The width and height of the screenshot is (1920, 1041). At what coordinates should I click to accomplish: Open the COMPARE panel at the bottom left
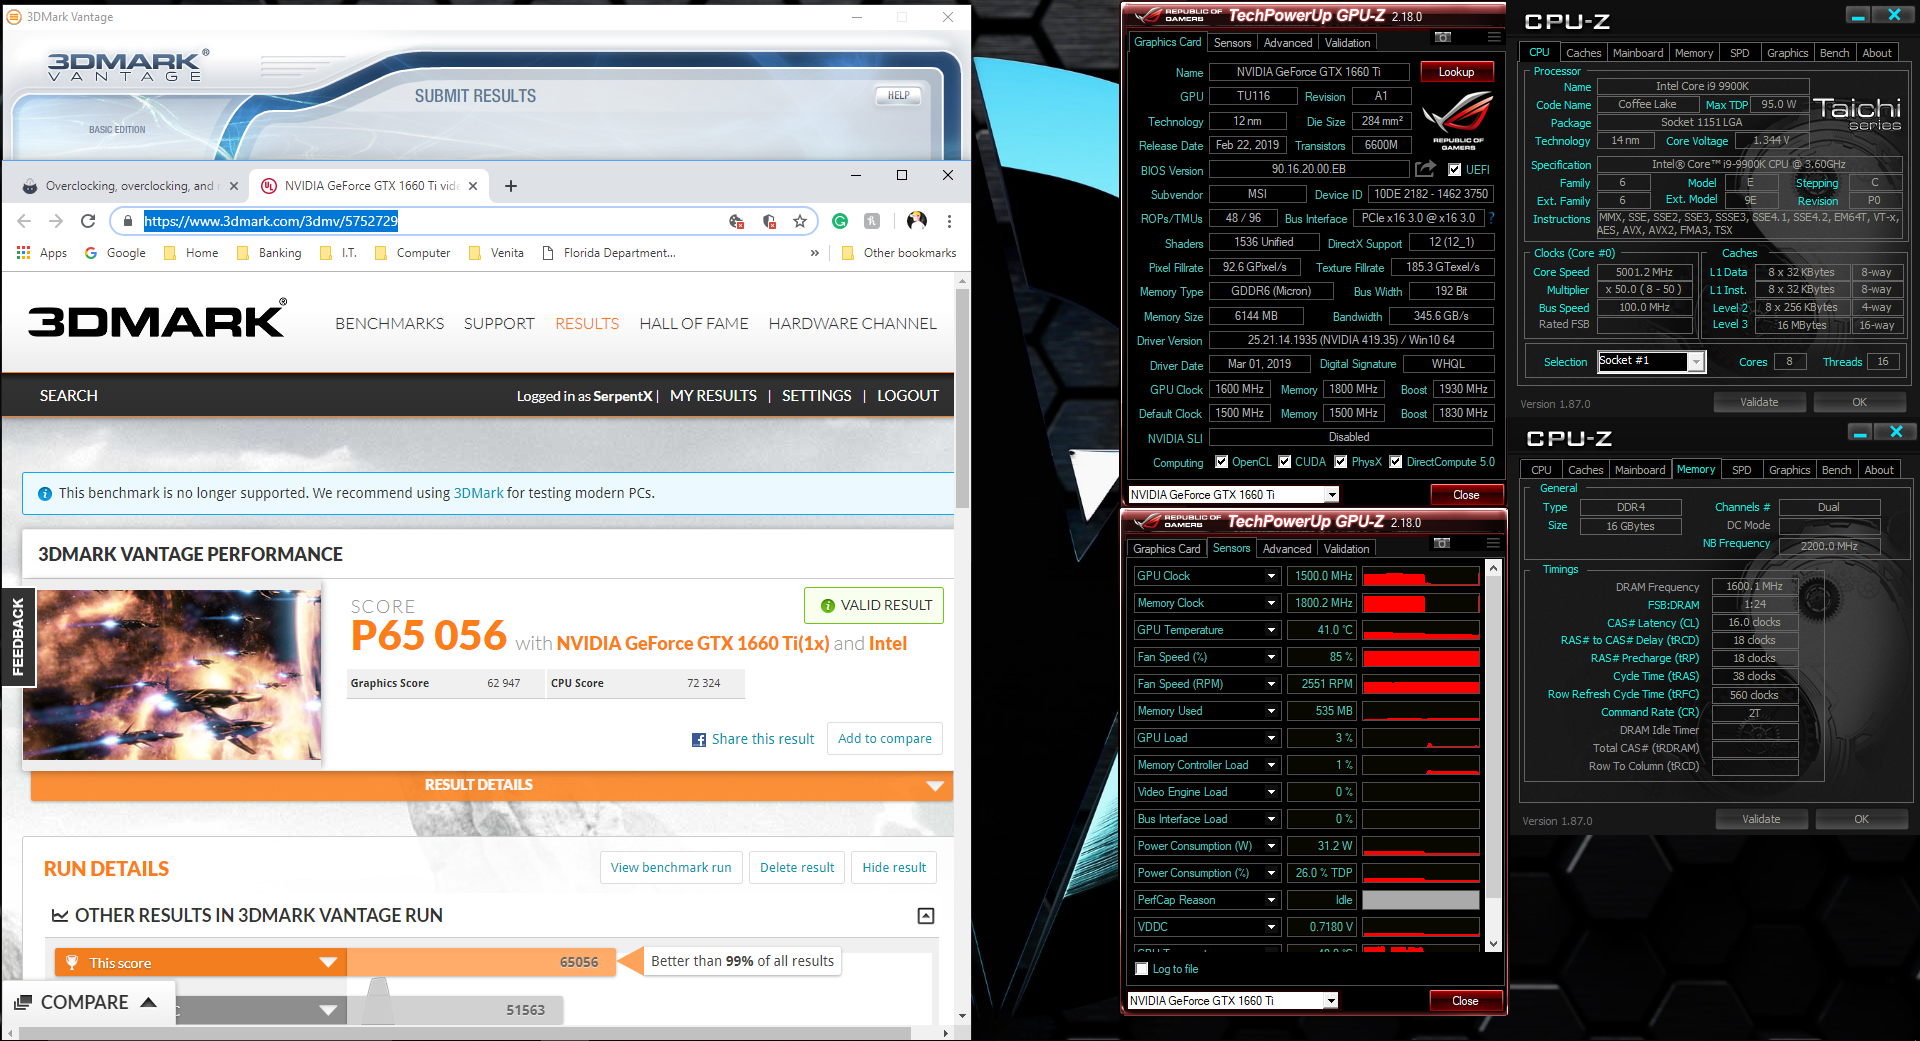coord(86,1002)
